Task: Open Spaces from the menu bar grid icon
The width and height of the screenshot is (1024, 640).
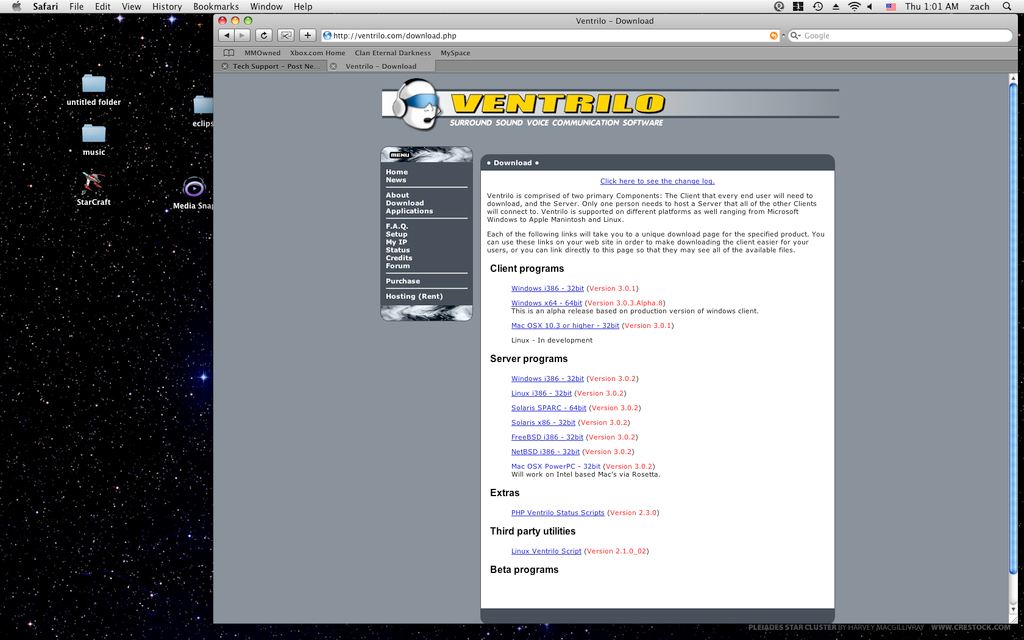Action: tap(798, 7)
